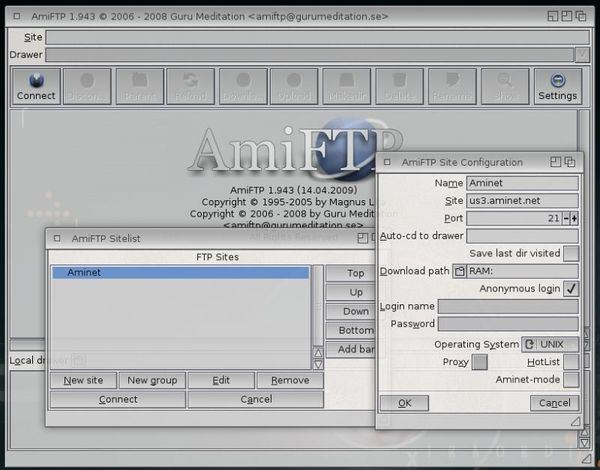Click the Connect toolbar icon
The width and height of the screenshot is (600, 470).
pyautogui.click(x=36, y=87)
